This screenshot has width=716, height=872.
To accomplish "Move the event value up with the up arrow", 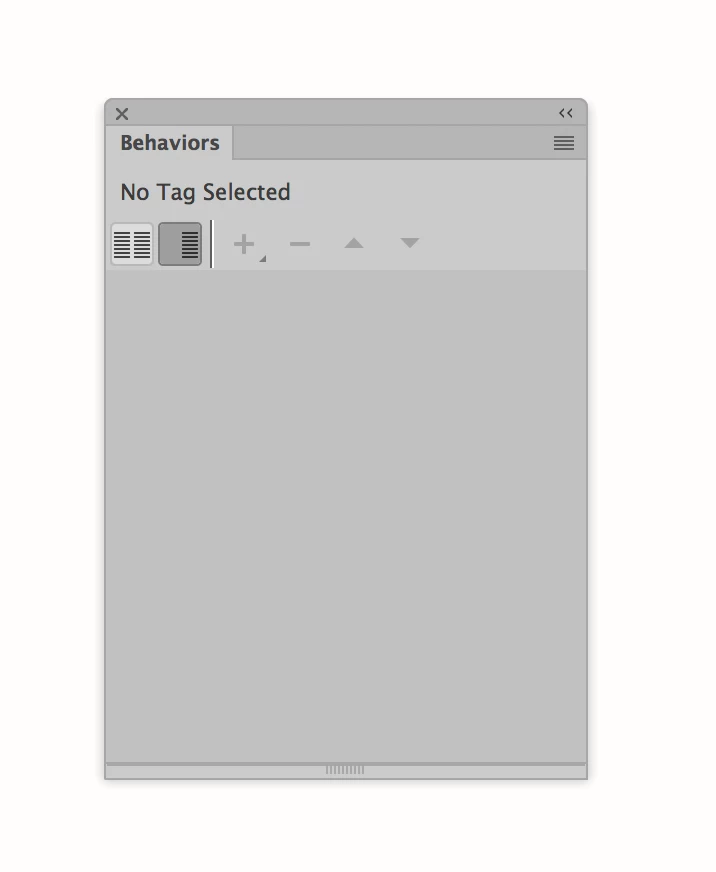I will (354, 243).
